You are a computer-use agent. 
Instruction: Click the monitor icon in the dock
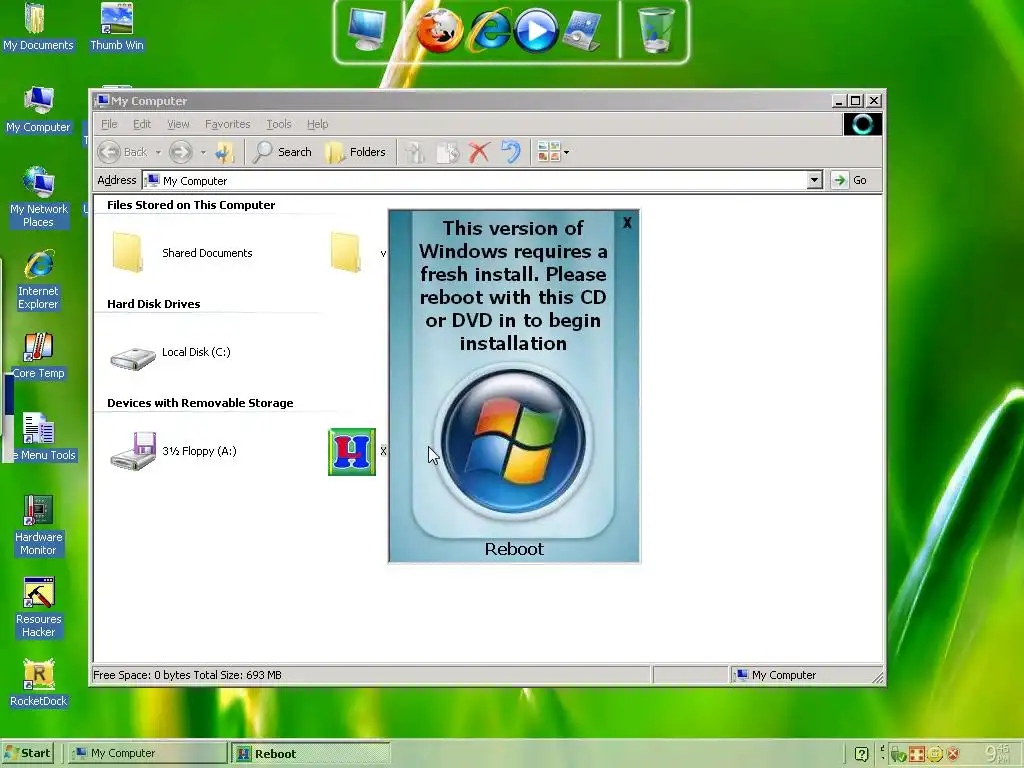point(366,31)
